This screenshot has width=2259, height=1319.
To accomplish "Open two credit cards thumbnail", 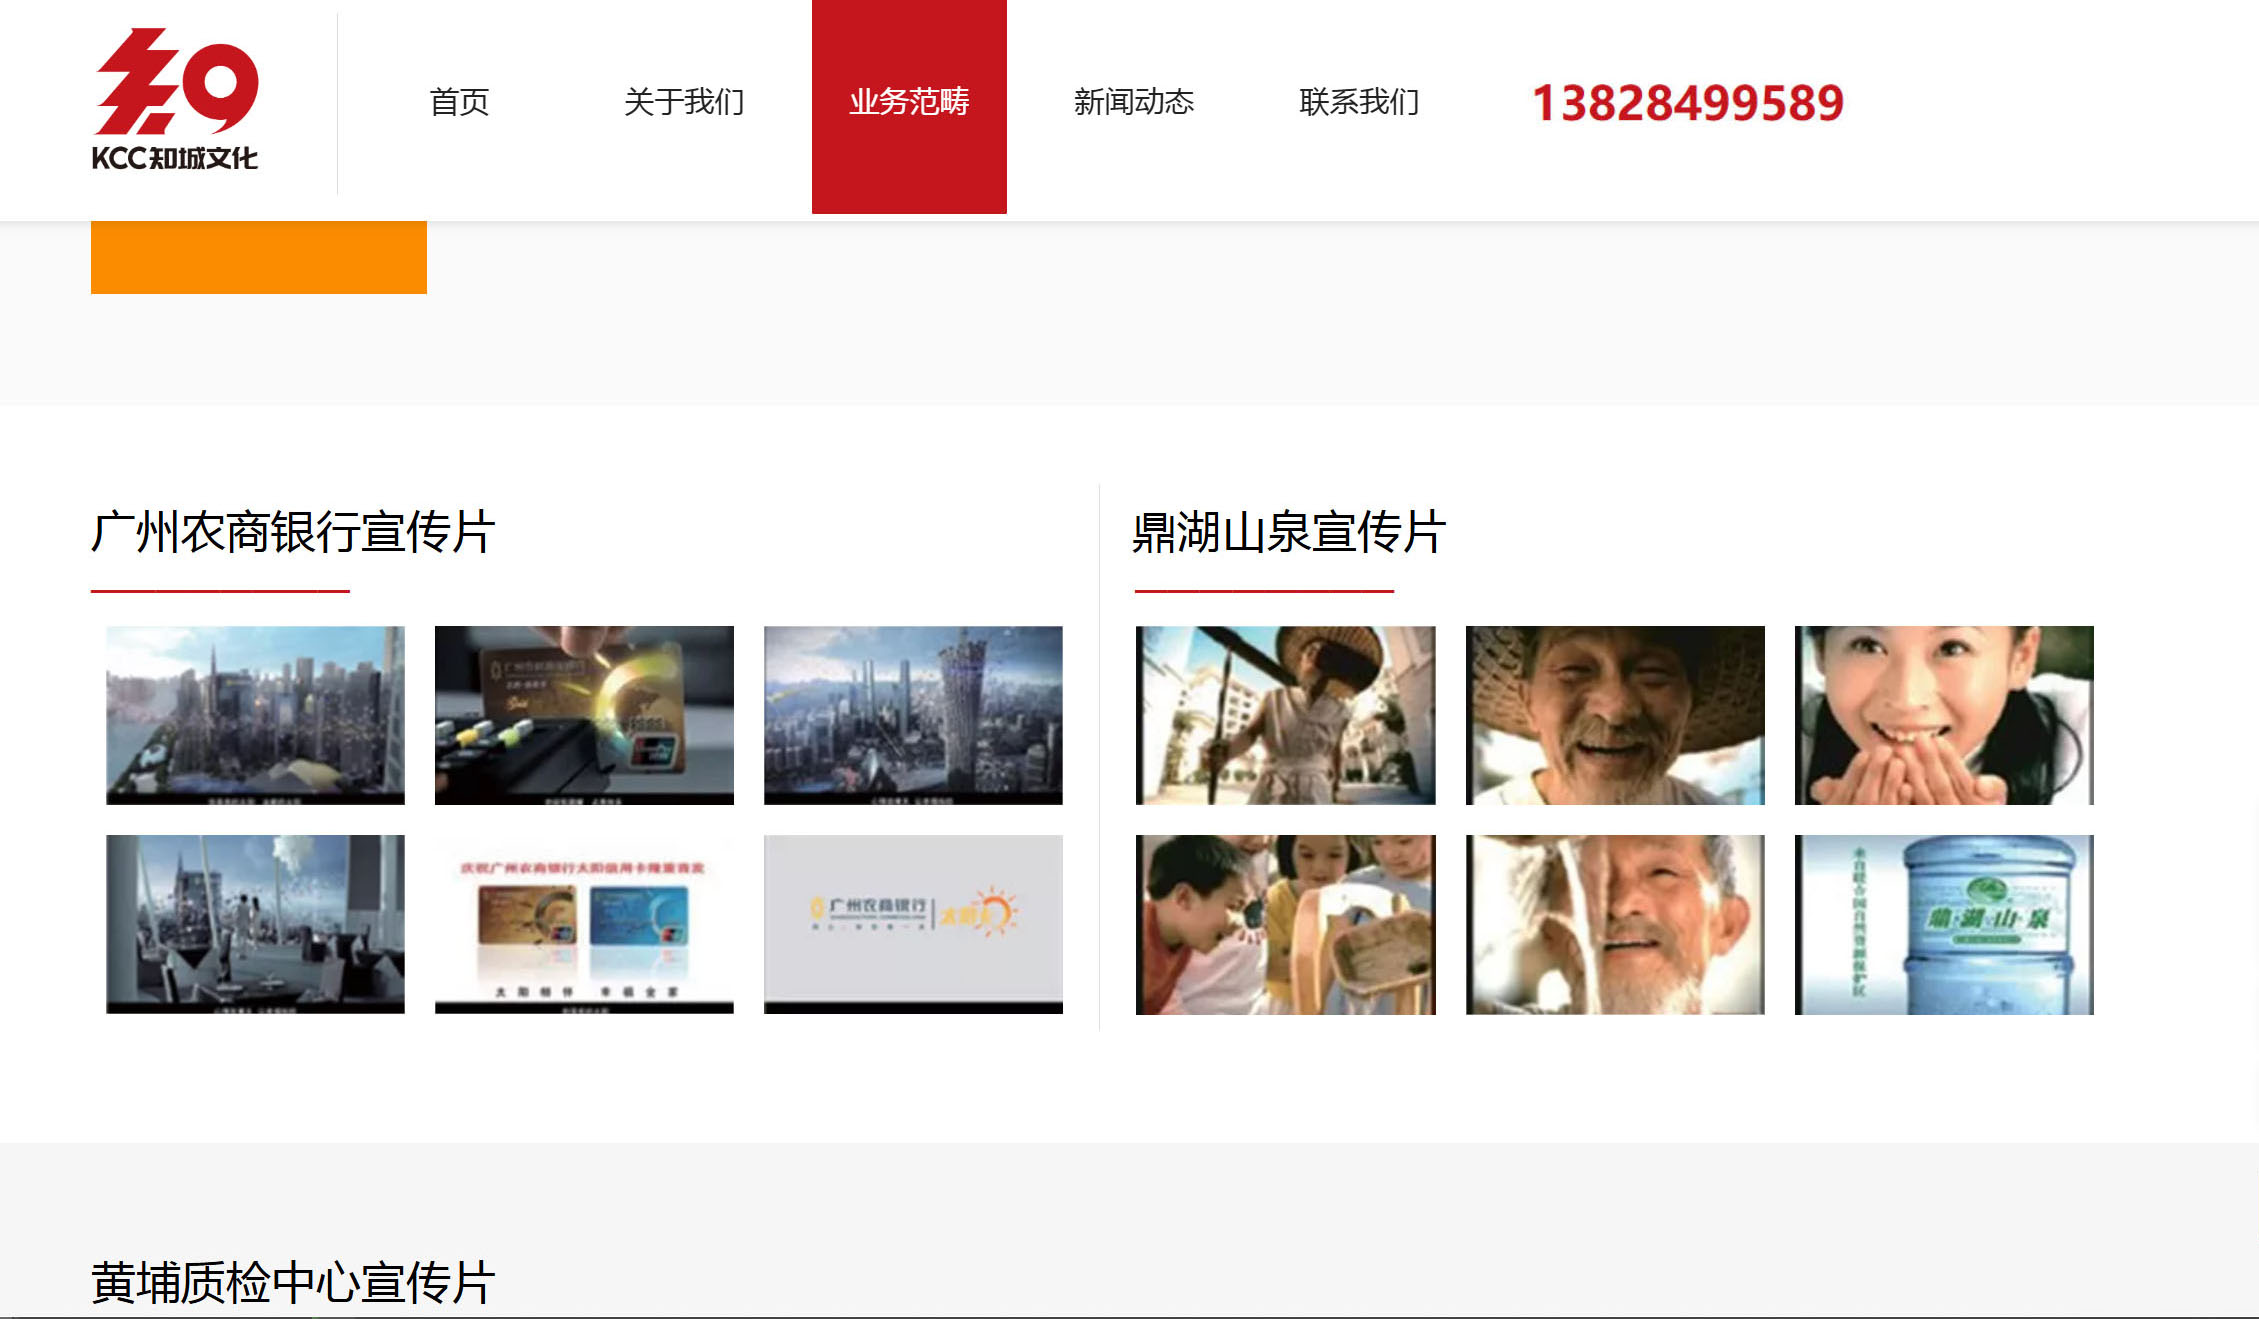I will pos(584,924).
